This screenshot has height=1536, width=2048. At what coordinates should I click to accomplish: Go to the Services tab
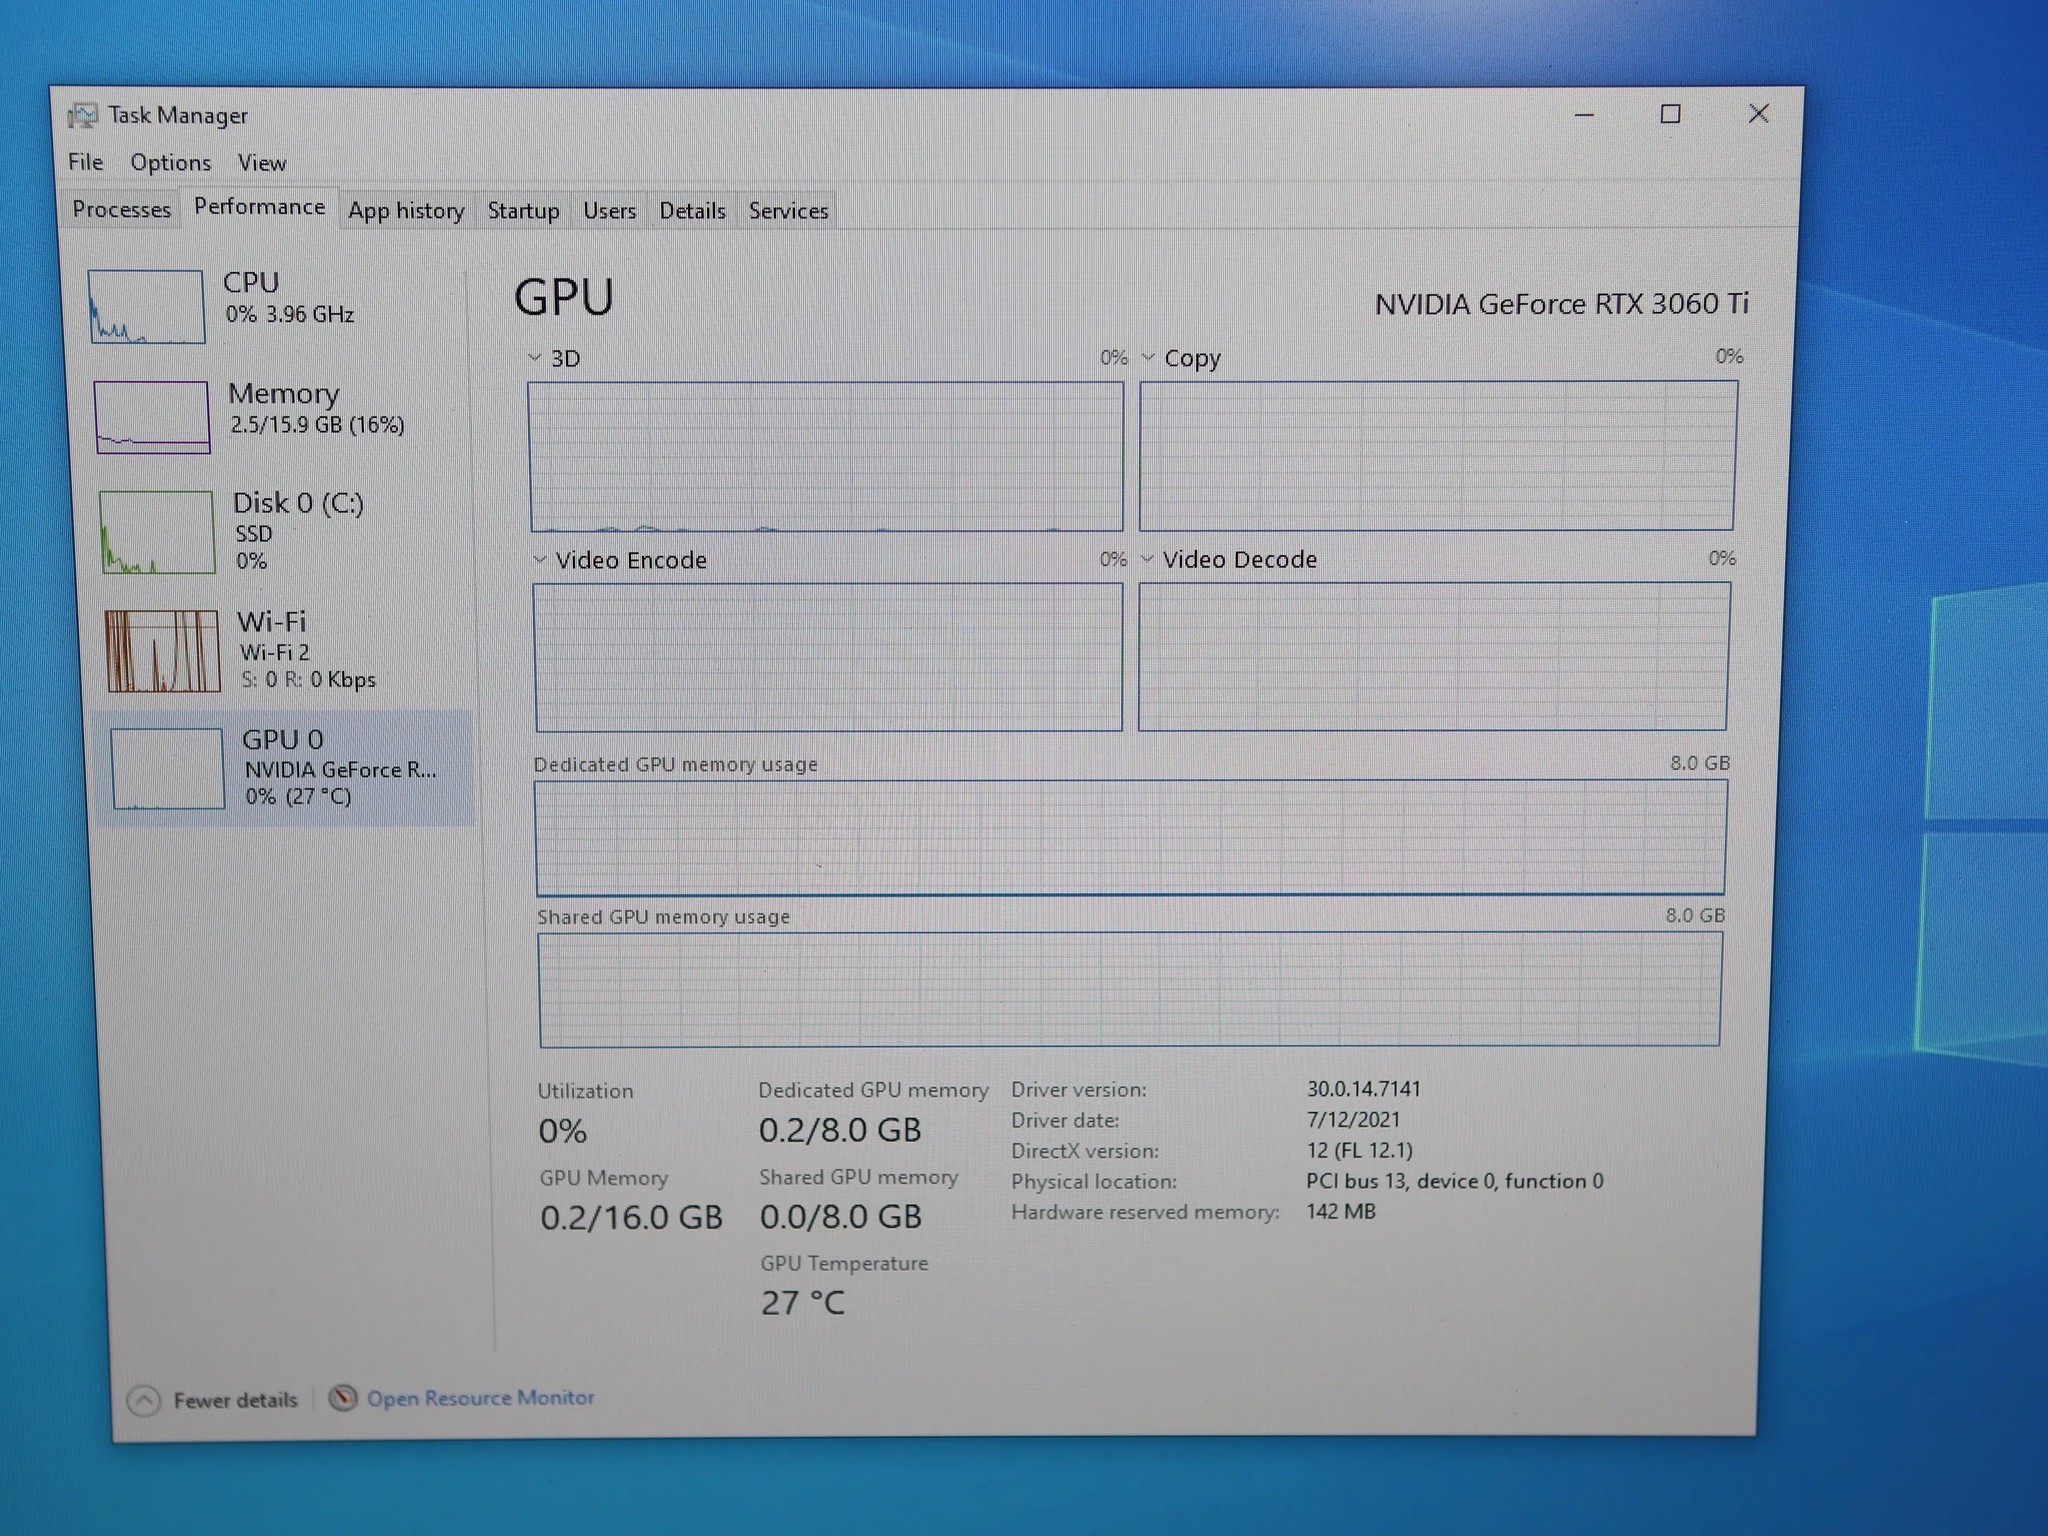[x=788, y=210]
